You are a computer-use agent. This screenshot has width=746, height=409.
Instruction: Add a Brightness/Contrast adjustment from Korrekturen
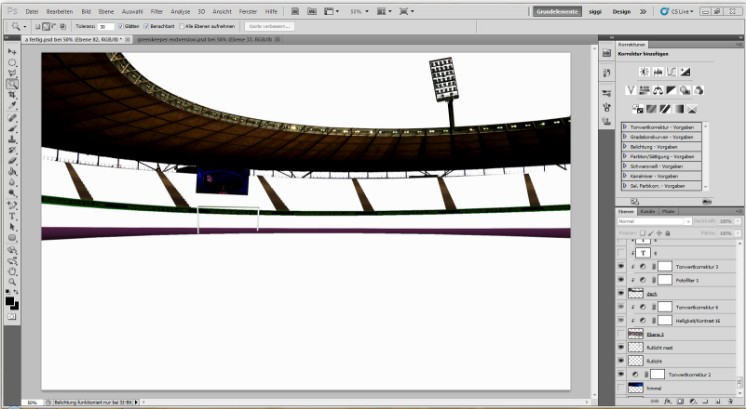(643, 72)
